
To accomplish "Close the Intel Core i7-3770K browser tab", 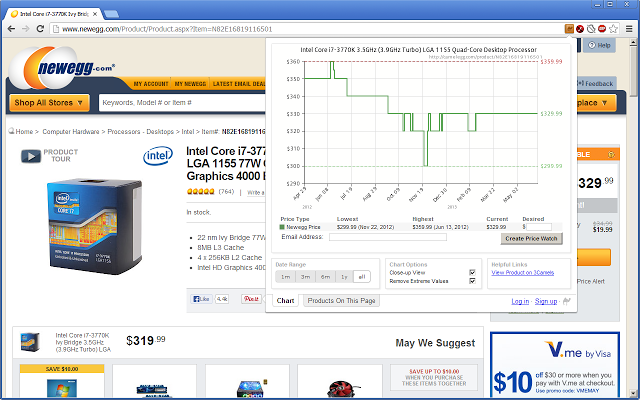I will 95,14.
